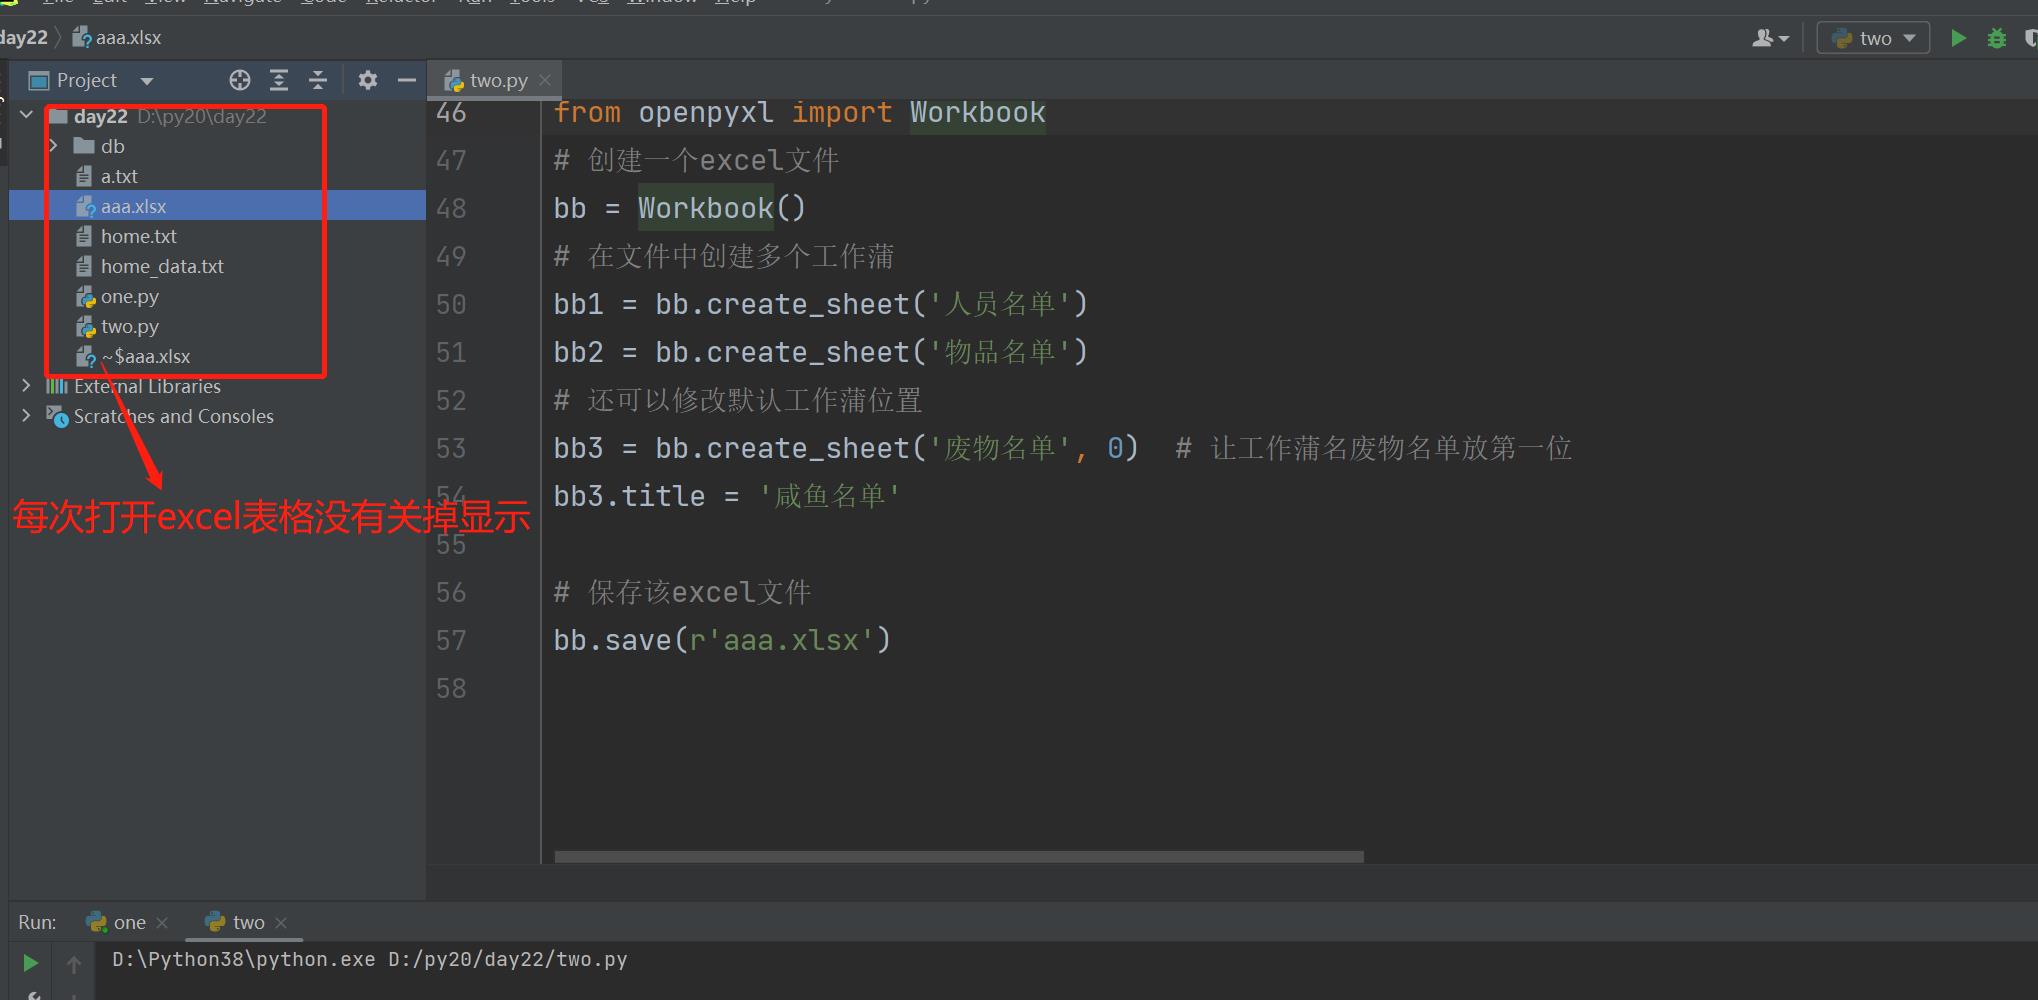
Task: Click the comment on line 49
Action: (724, 256)
